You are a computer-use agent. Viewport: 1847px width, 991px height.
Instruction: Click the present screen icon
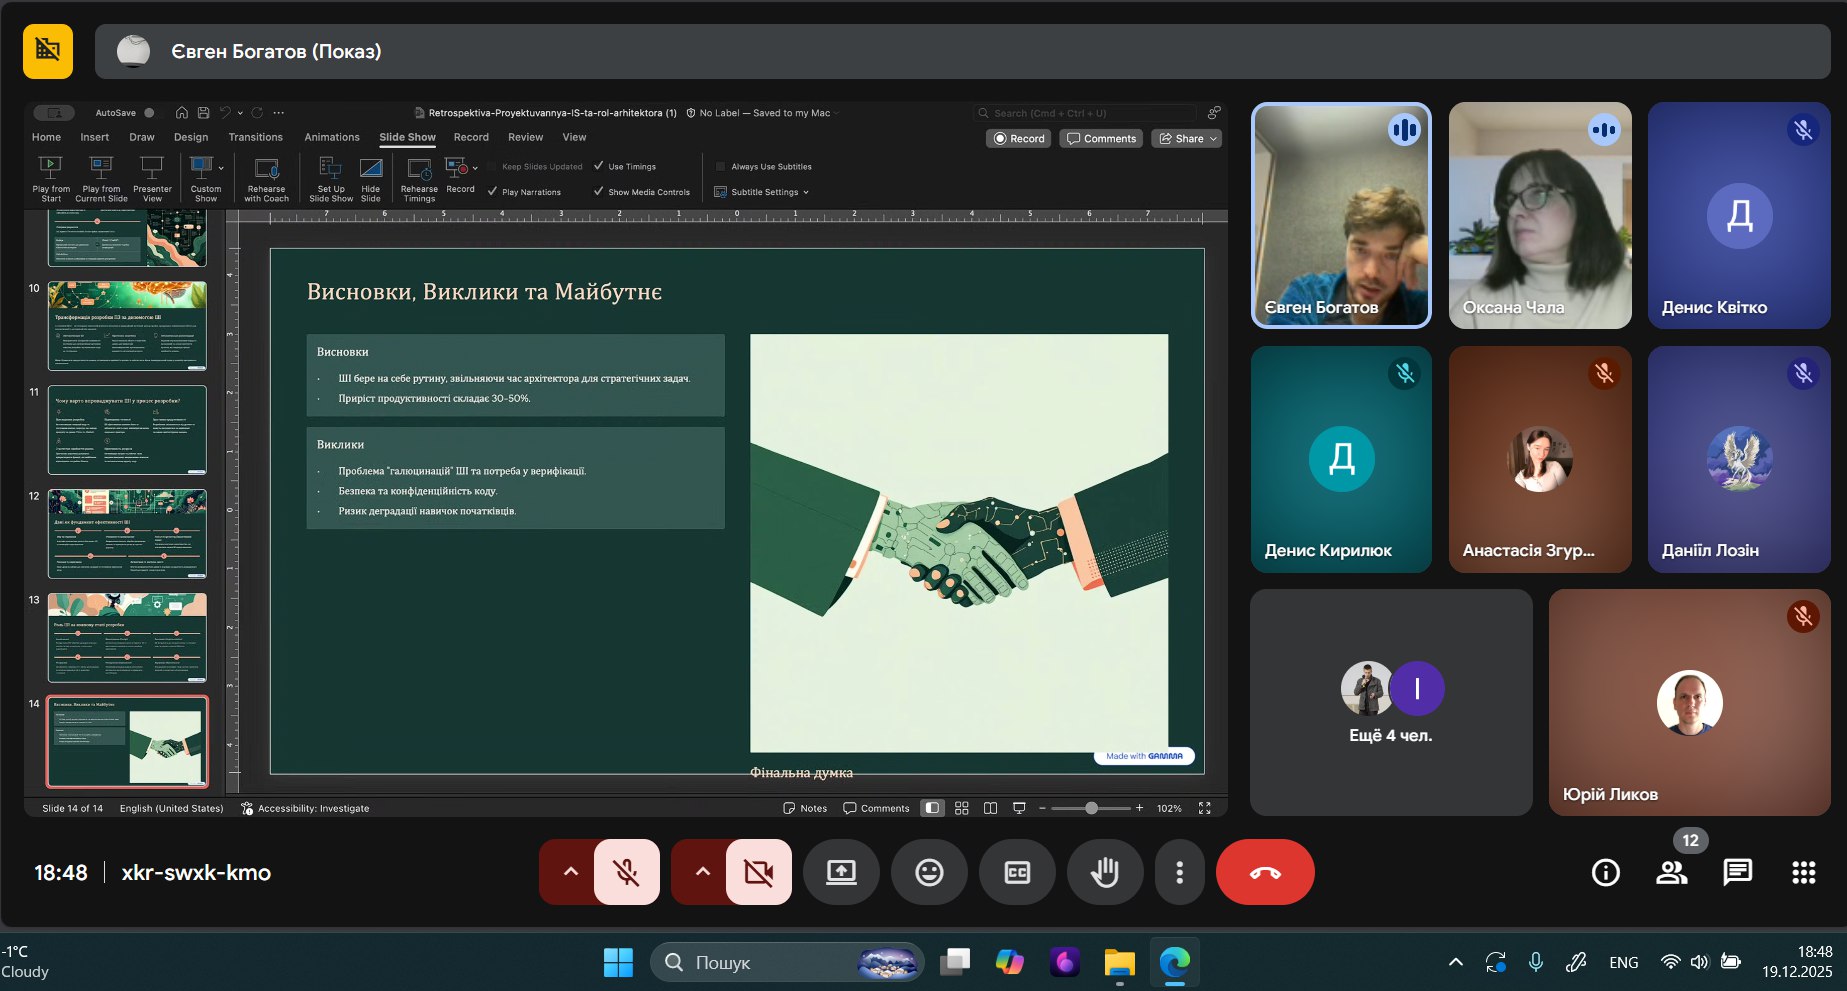pyautogui.click(x=841, y=872)
